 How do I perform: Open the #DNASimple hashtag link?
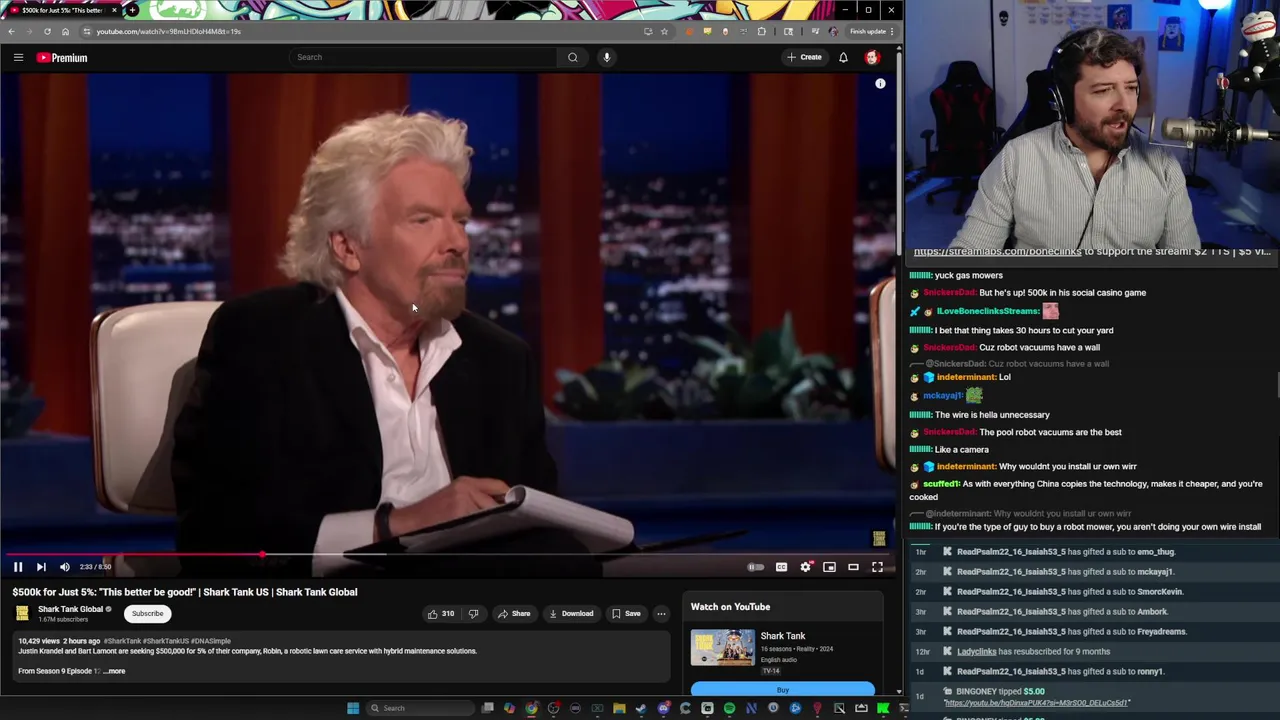tap(208, 641)
